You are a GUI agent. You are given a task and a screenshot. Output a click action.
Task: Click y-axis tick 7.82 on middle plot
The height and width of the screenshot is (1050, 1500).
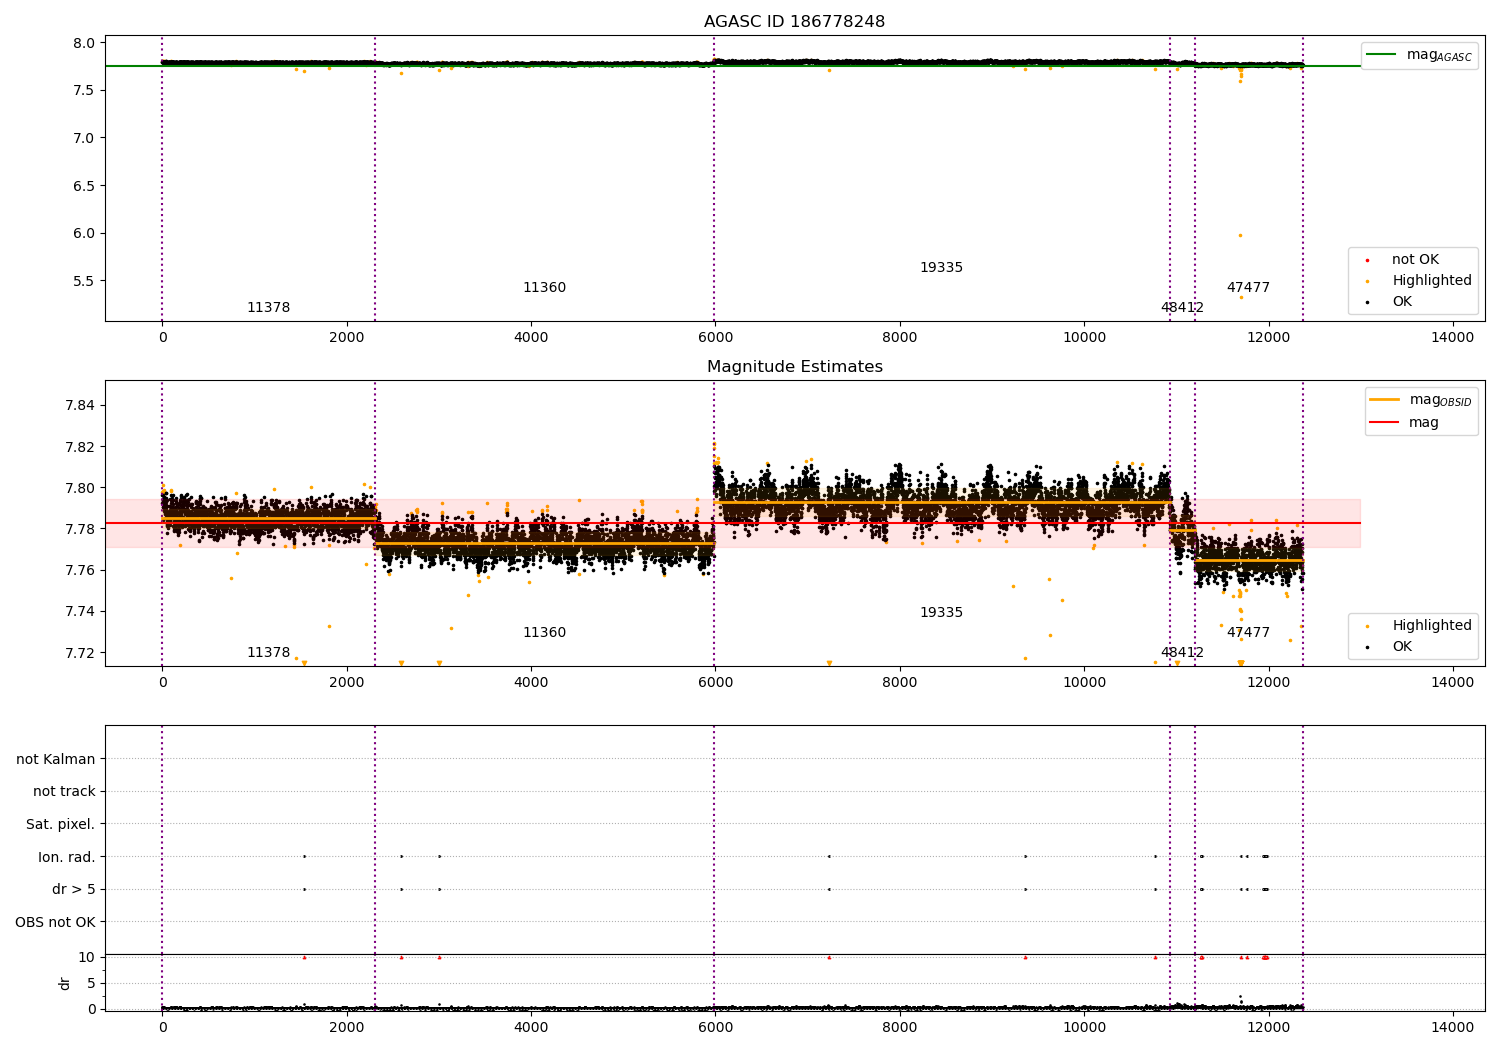80,447
